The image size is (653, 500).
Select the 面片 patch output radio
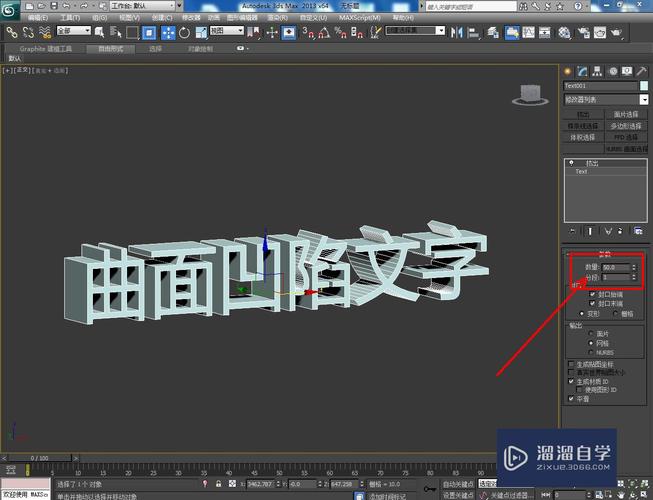point(591,333)
